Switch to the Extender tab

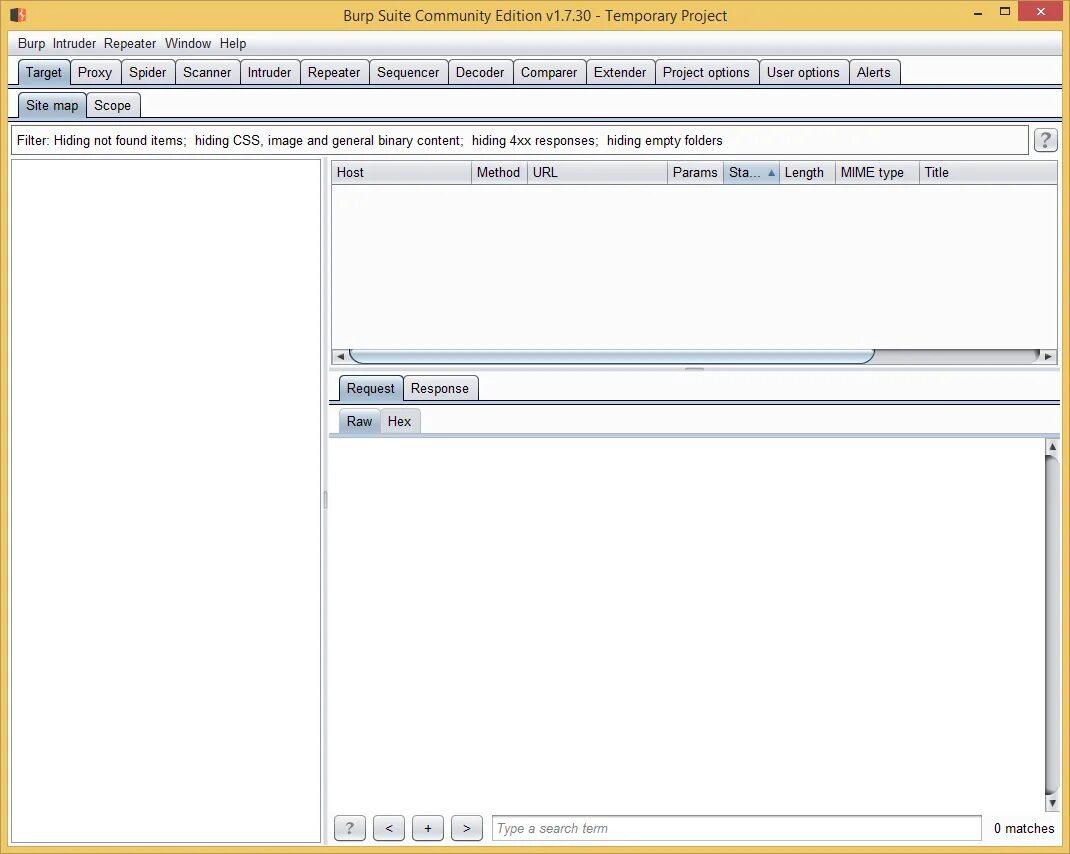point(620,72)
